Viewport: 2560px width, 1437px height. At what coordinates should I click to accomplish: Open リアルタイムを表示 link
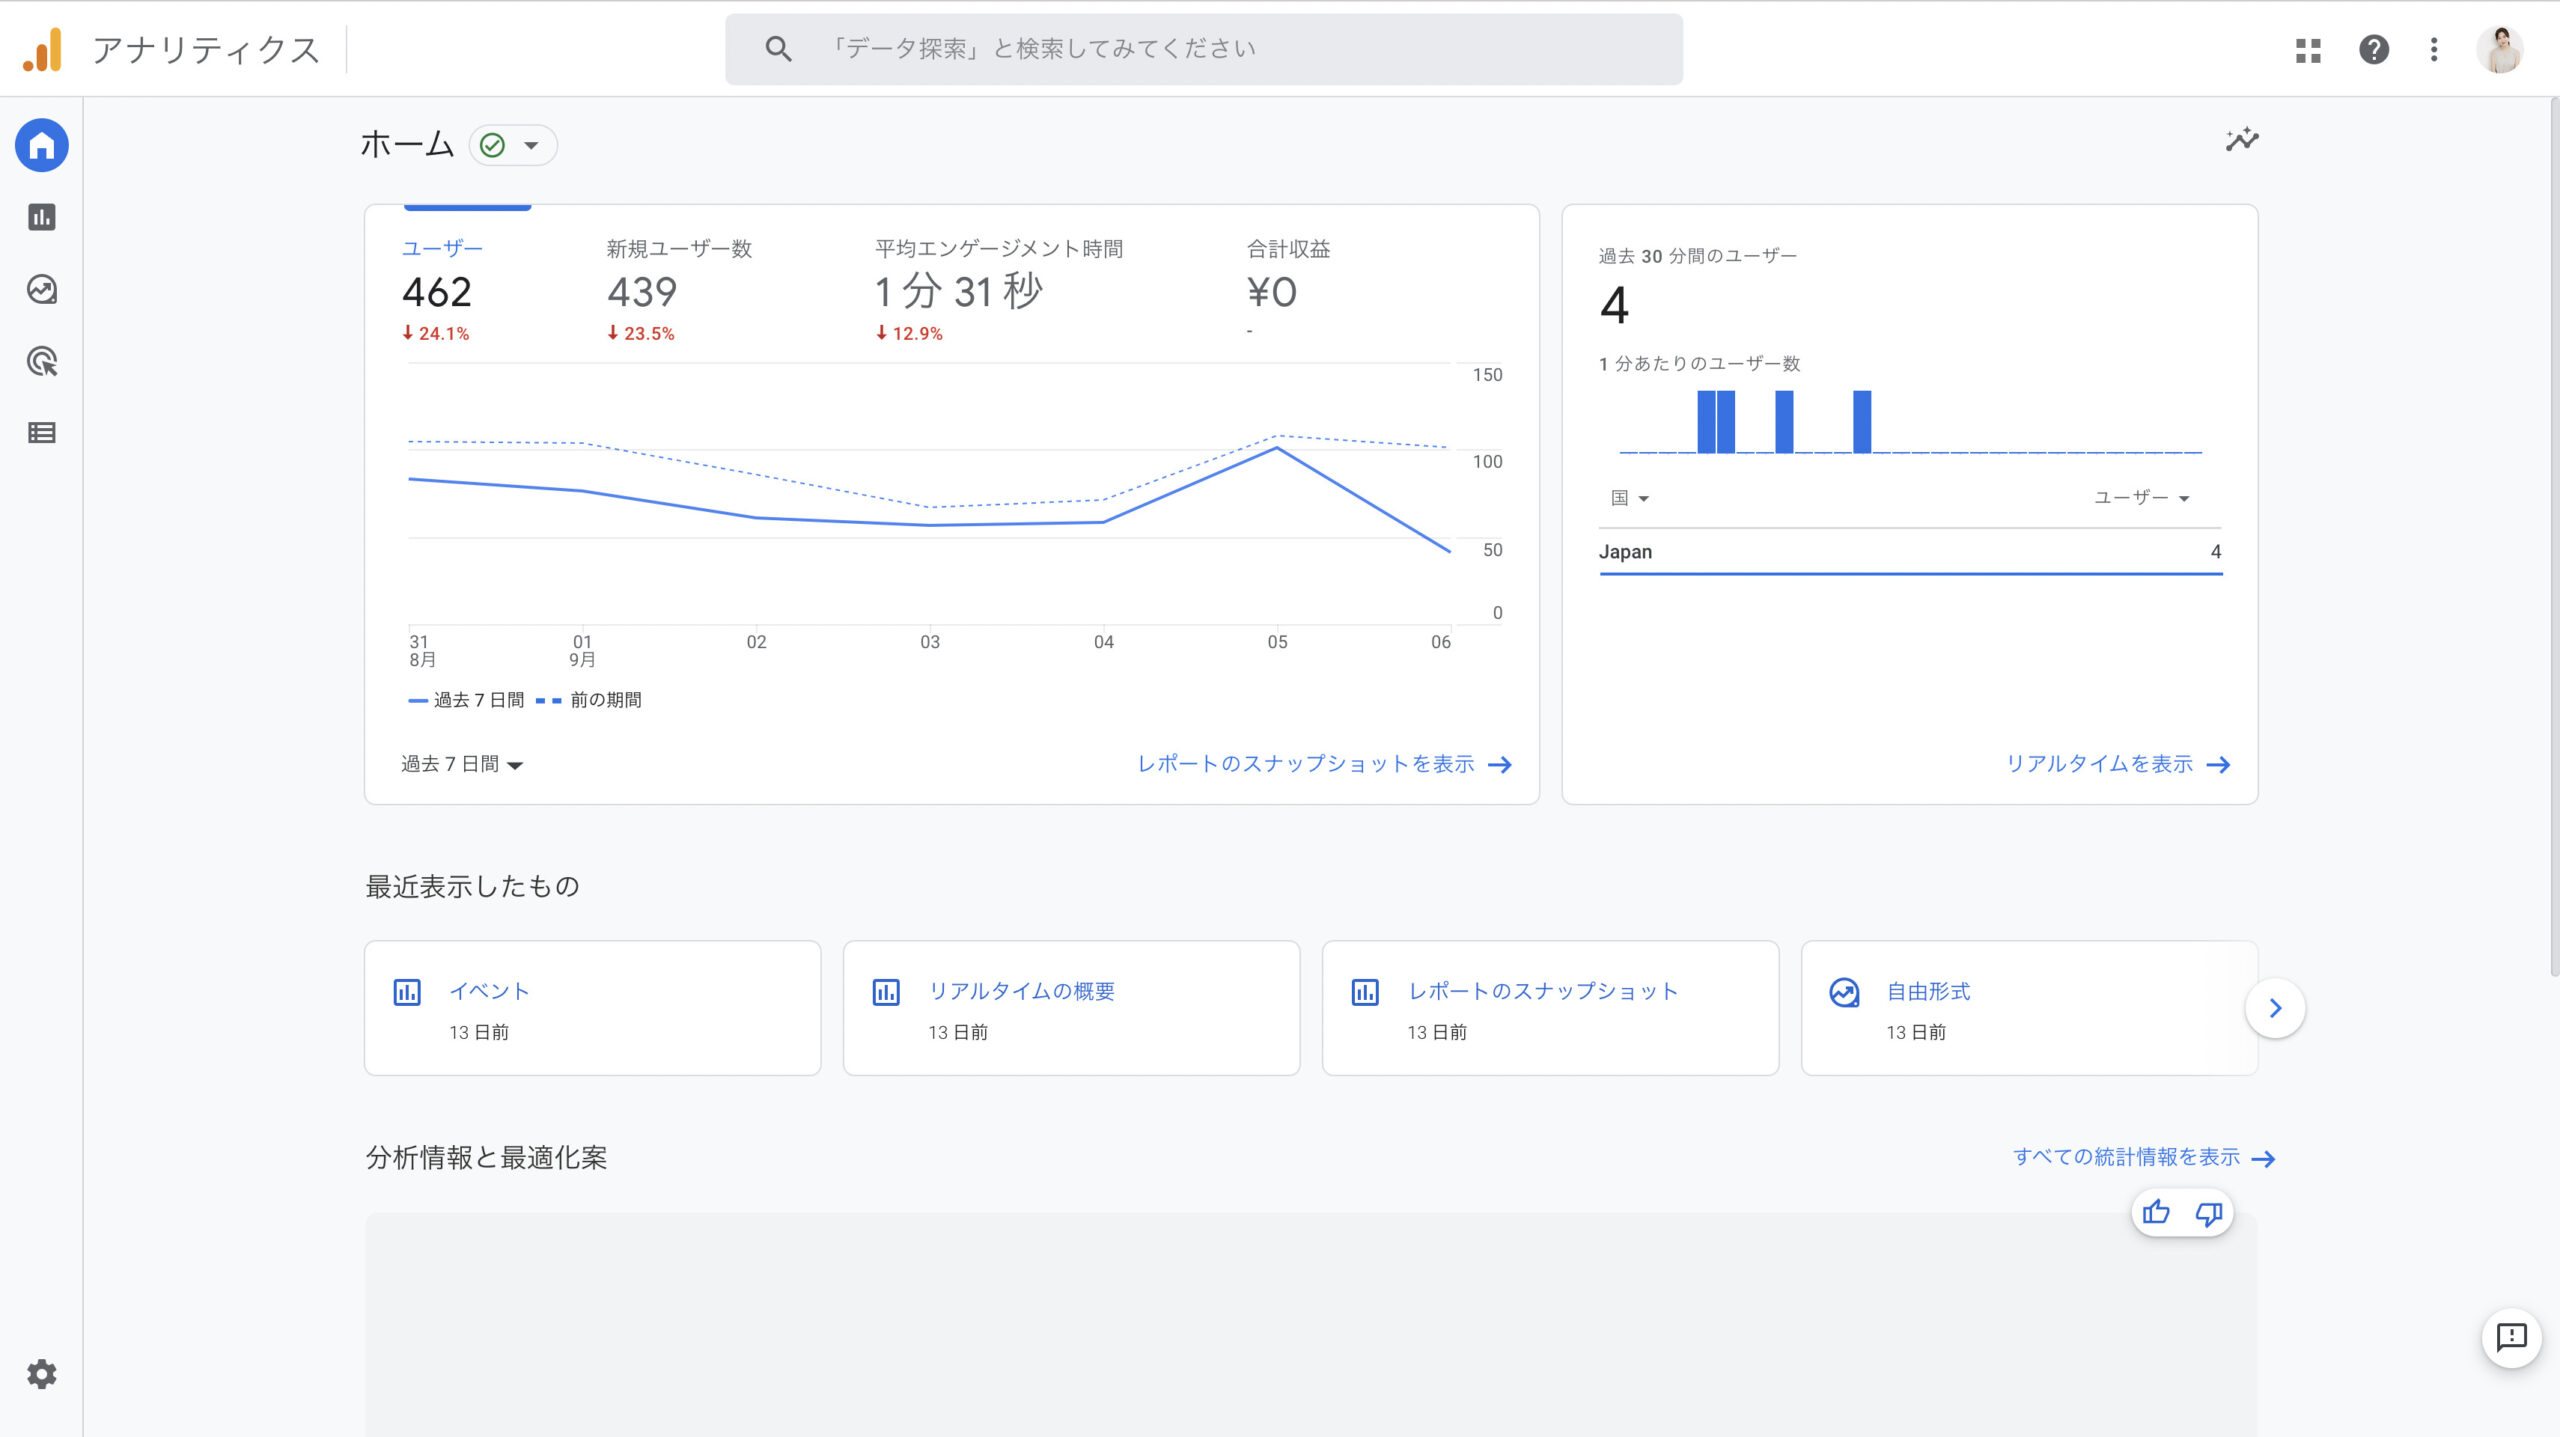(2118, 764)
